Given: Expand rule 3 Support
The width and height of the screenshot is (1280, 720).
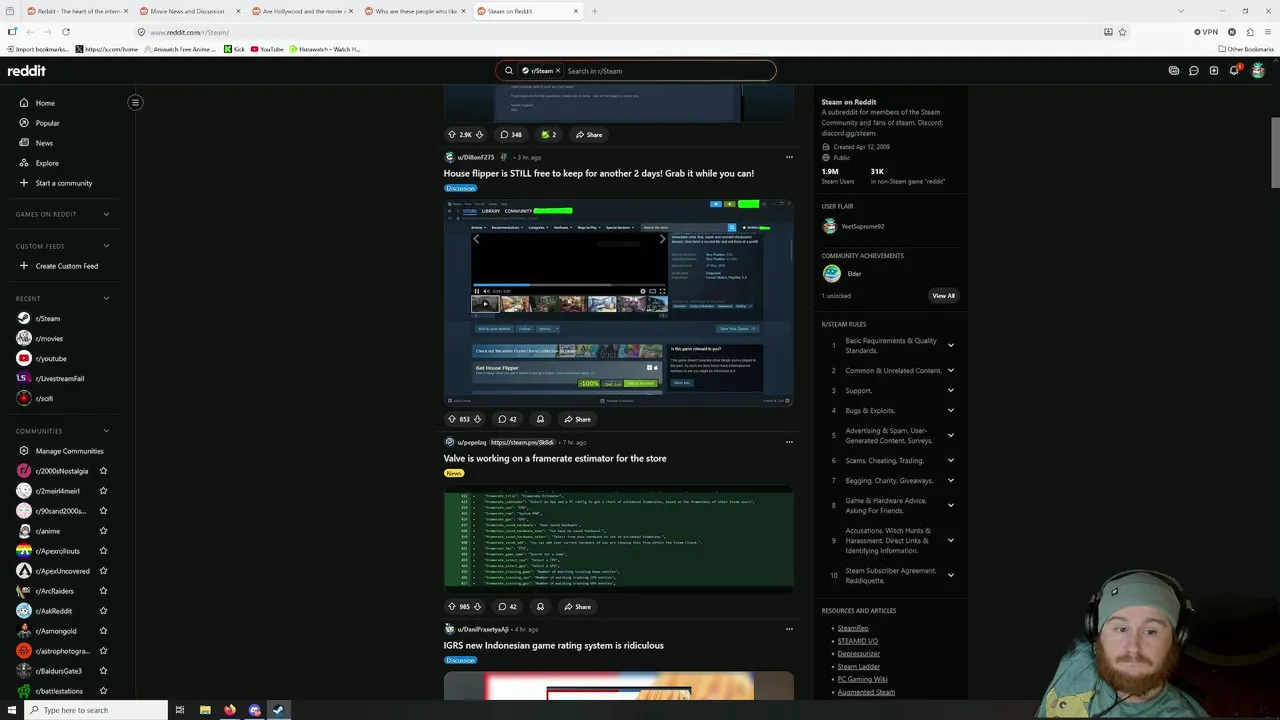Looking at the screenshot, I should [951, 390].
